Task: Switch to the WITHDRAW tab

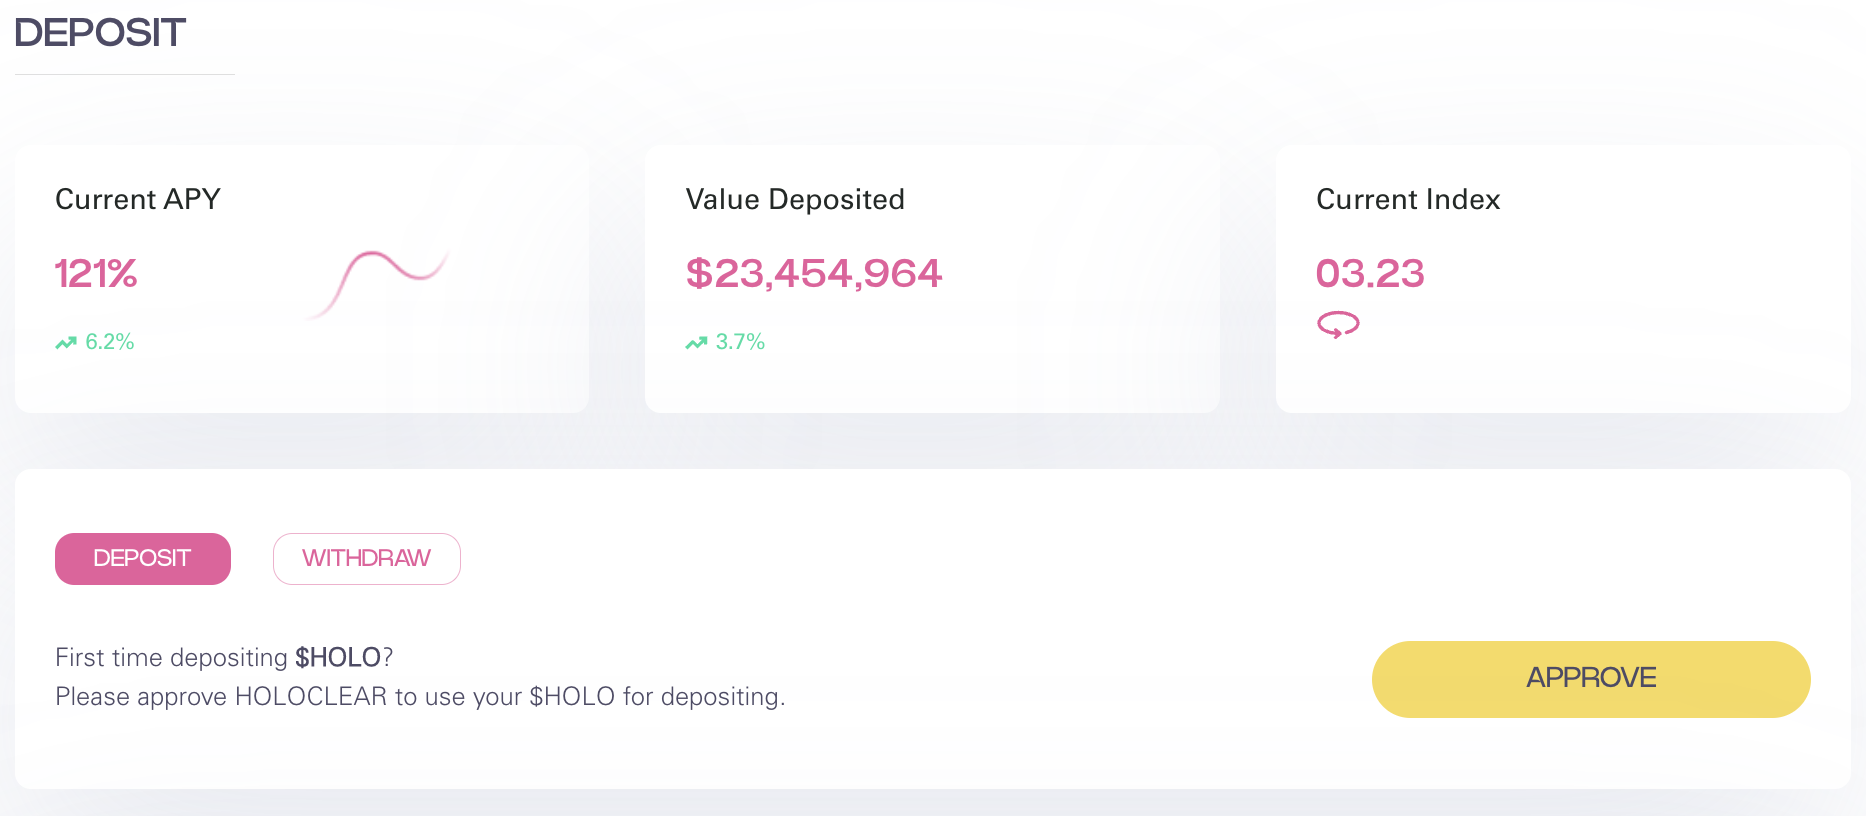Action: pyautogui.click(x=366, y=559)
